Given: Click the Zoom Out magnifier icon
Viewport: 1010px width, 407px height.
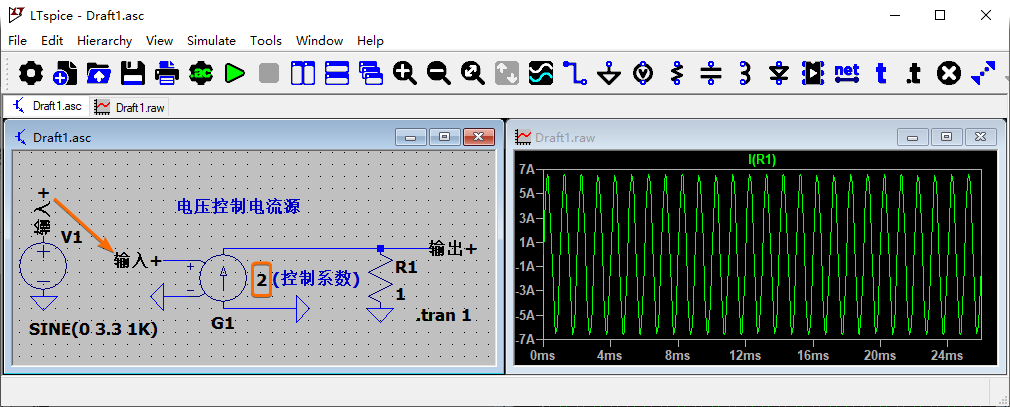Looking at the screenshot, I should coord(439,73).
